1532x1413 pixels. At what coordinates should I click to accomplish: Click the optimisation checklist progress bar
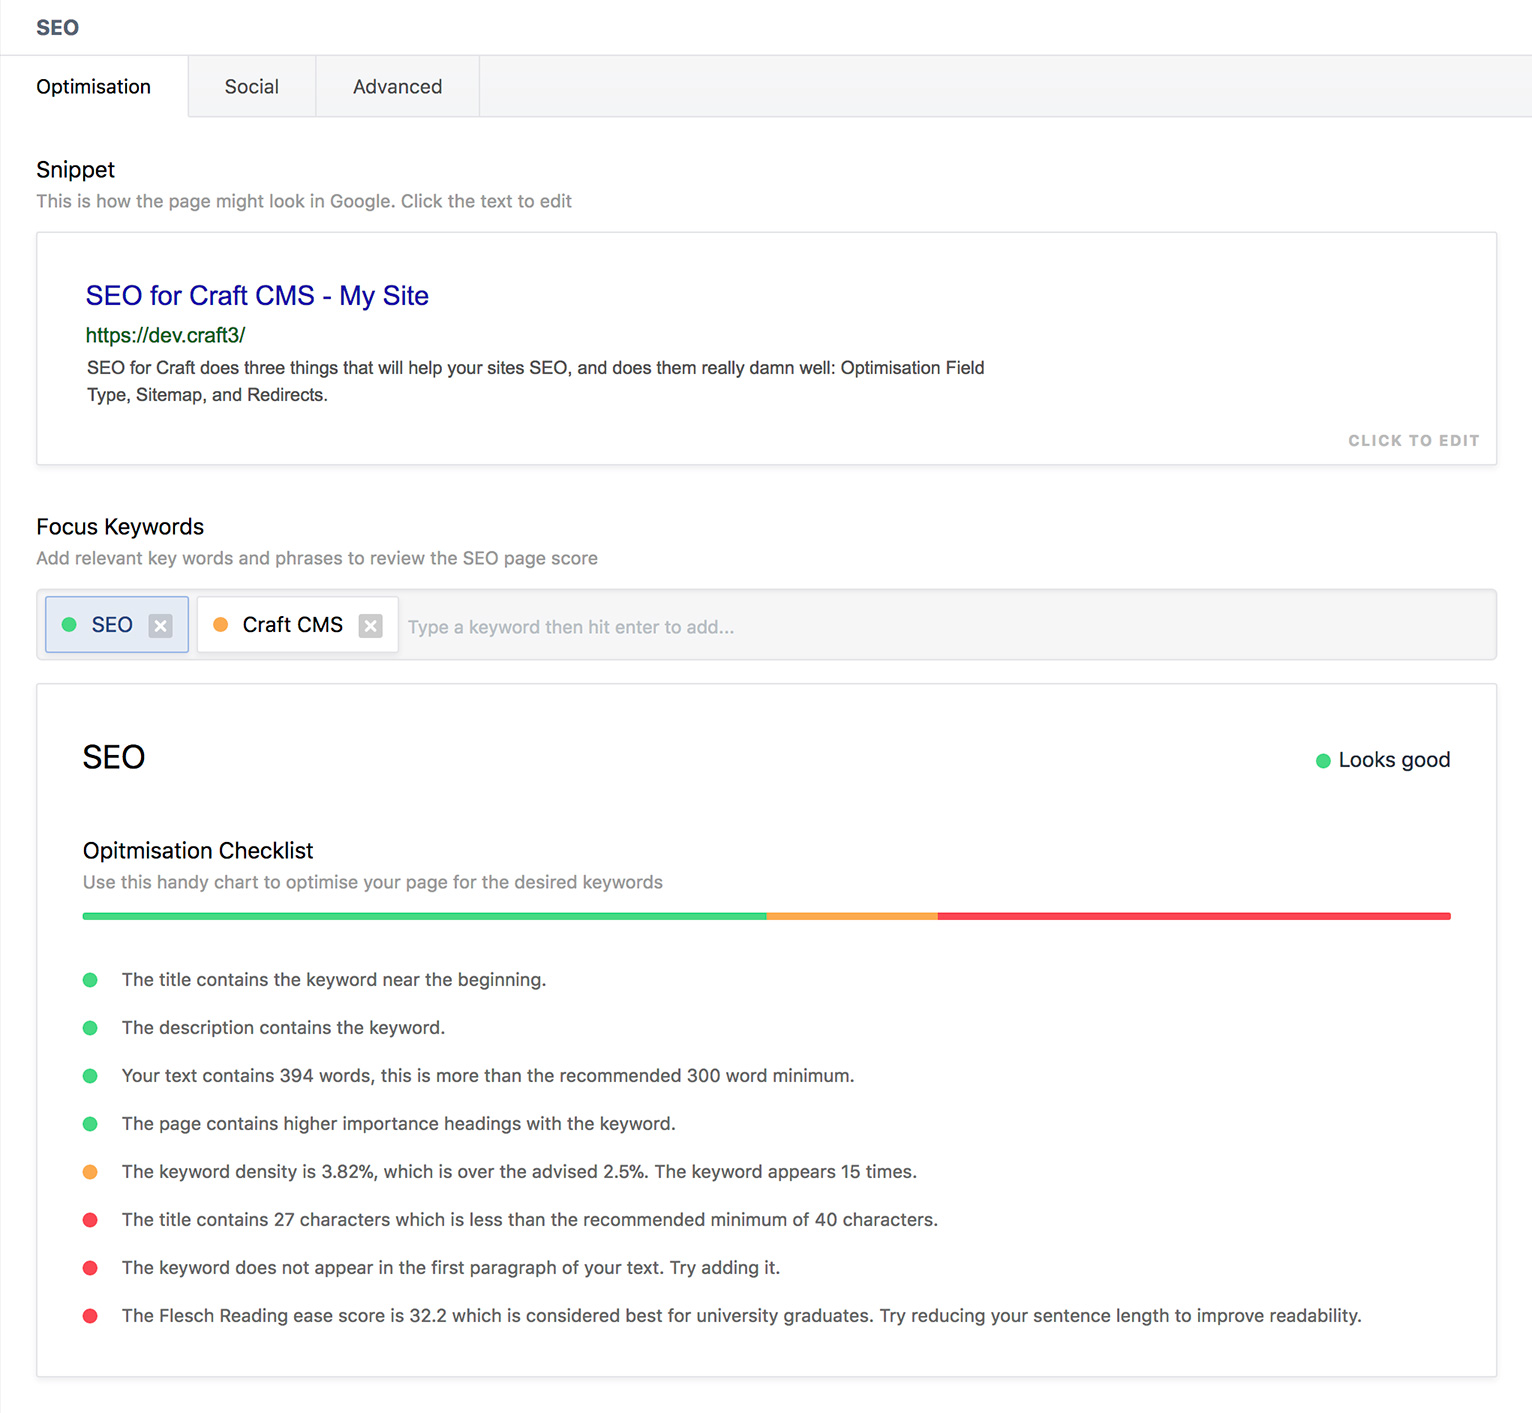(765, 915)
